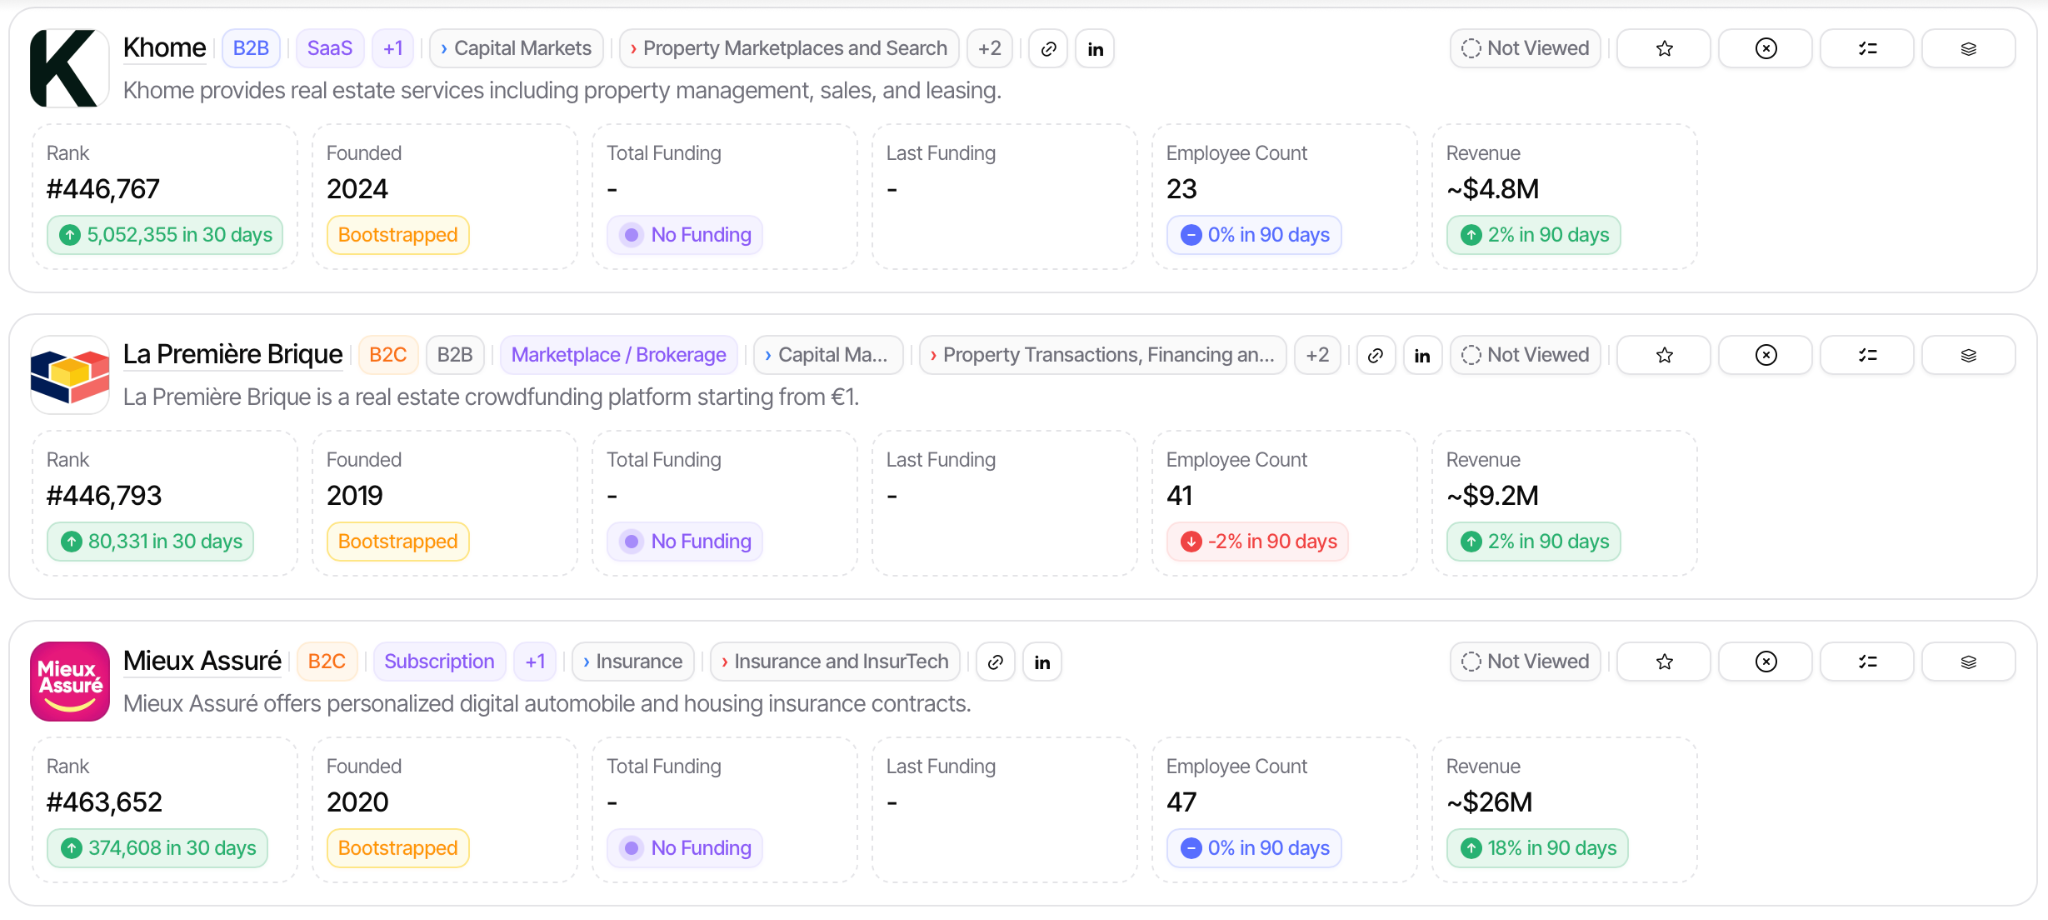Click the website link icon for Khome
Viewport: 2048px width, 920px height.
1048,49
